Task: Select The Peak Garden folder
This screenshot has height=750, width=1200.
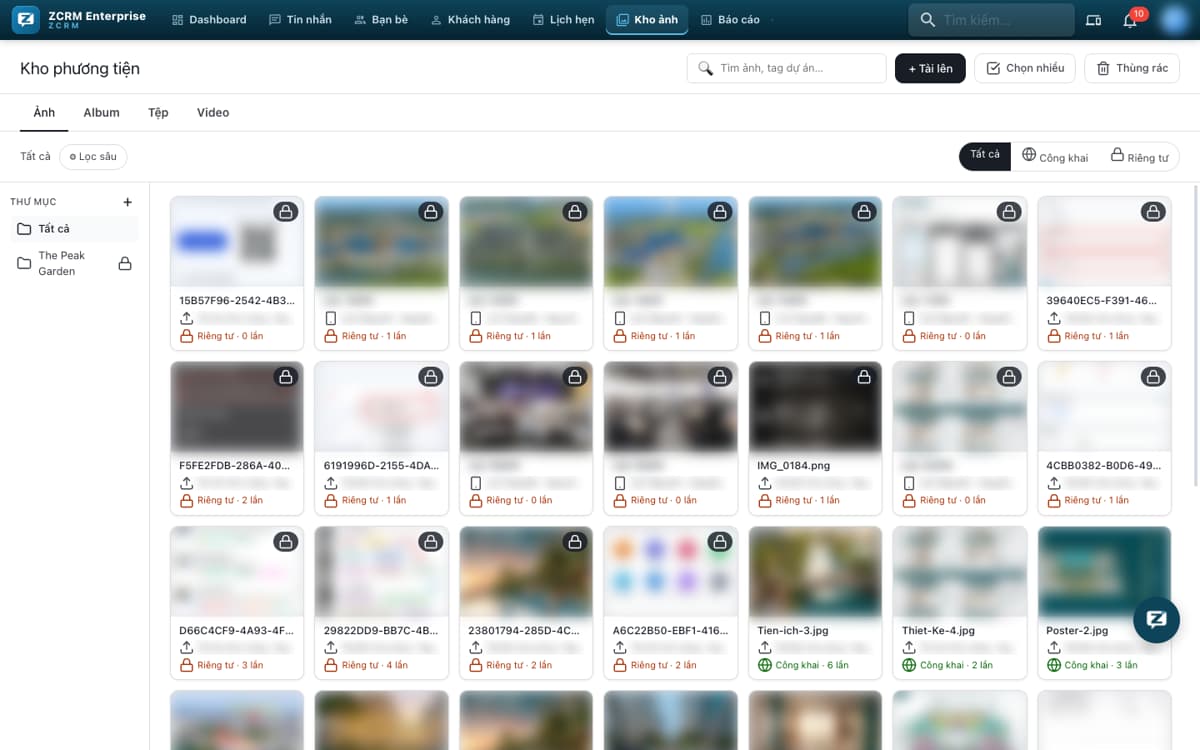Action: pos(75,263)
